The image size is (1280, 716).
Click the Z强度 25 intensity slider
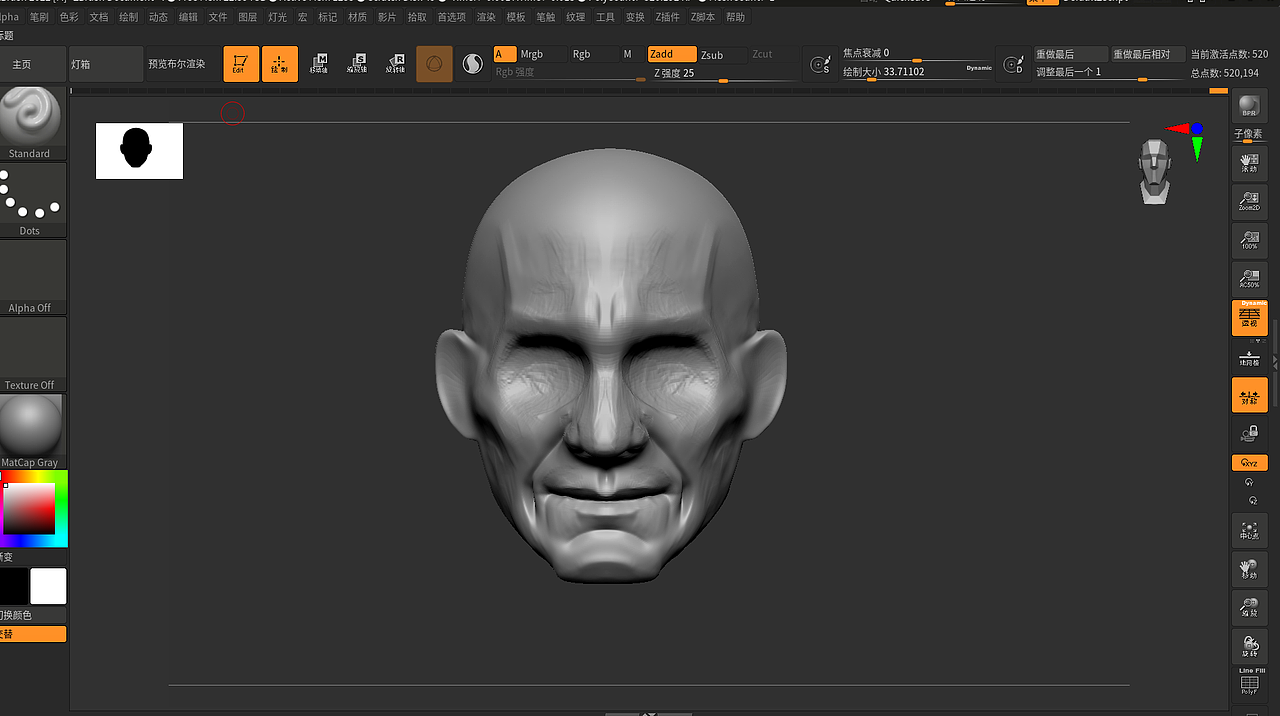pyautogui.click(x=724, y=73)
